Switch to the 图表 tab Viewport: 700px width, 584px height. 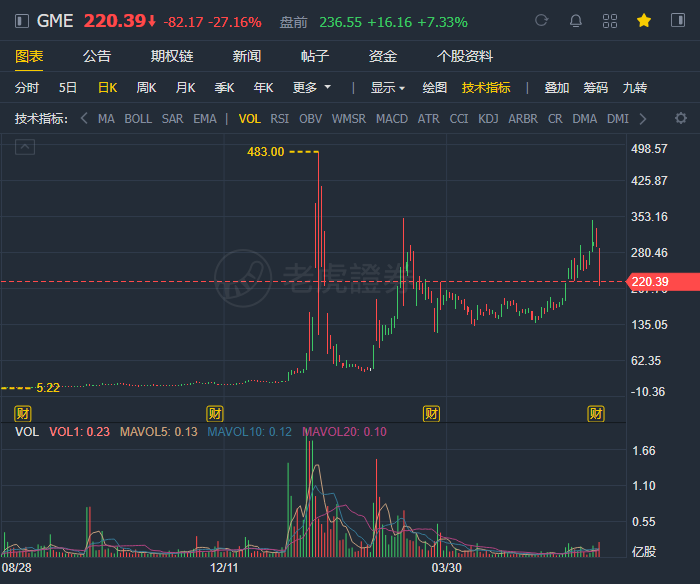(x=29, y=56)
